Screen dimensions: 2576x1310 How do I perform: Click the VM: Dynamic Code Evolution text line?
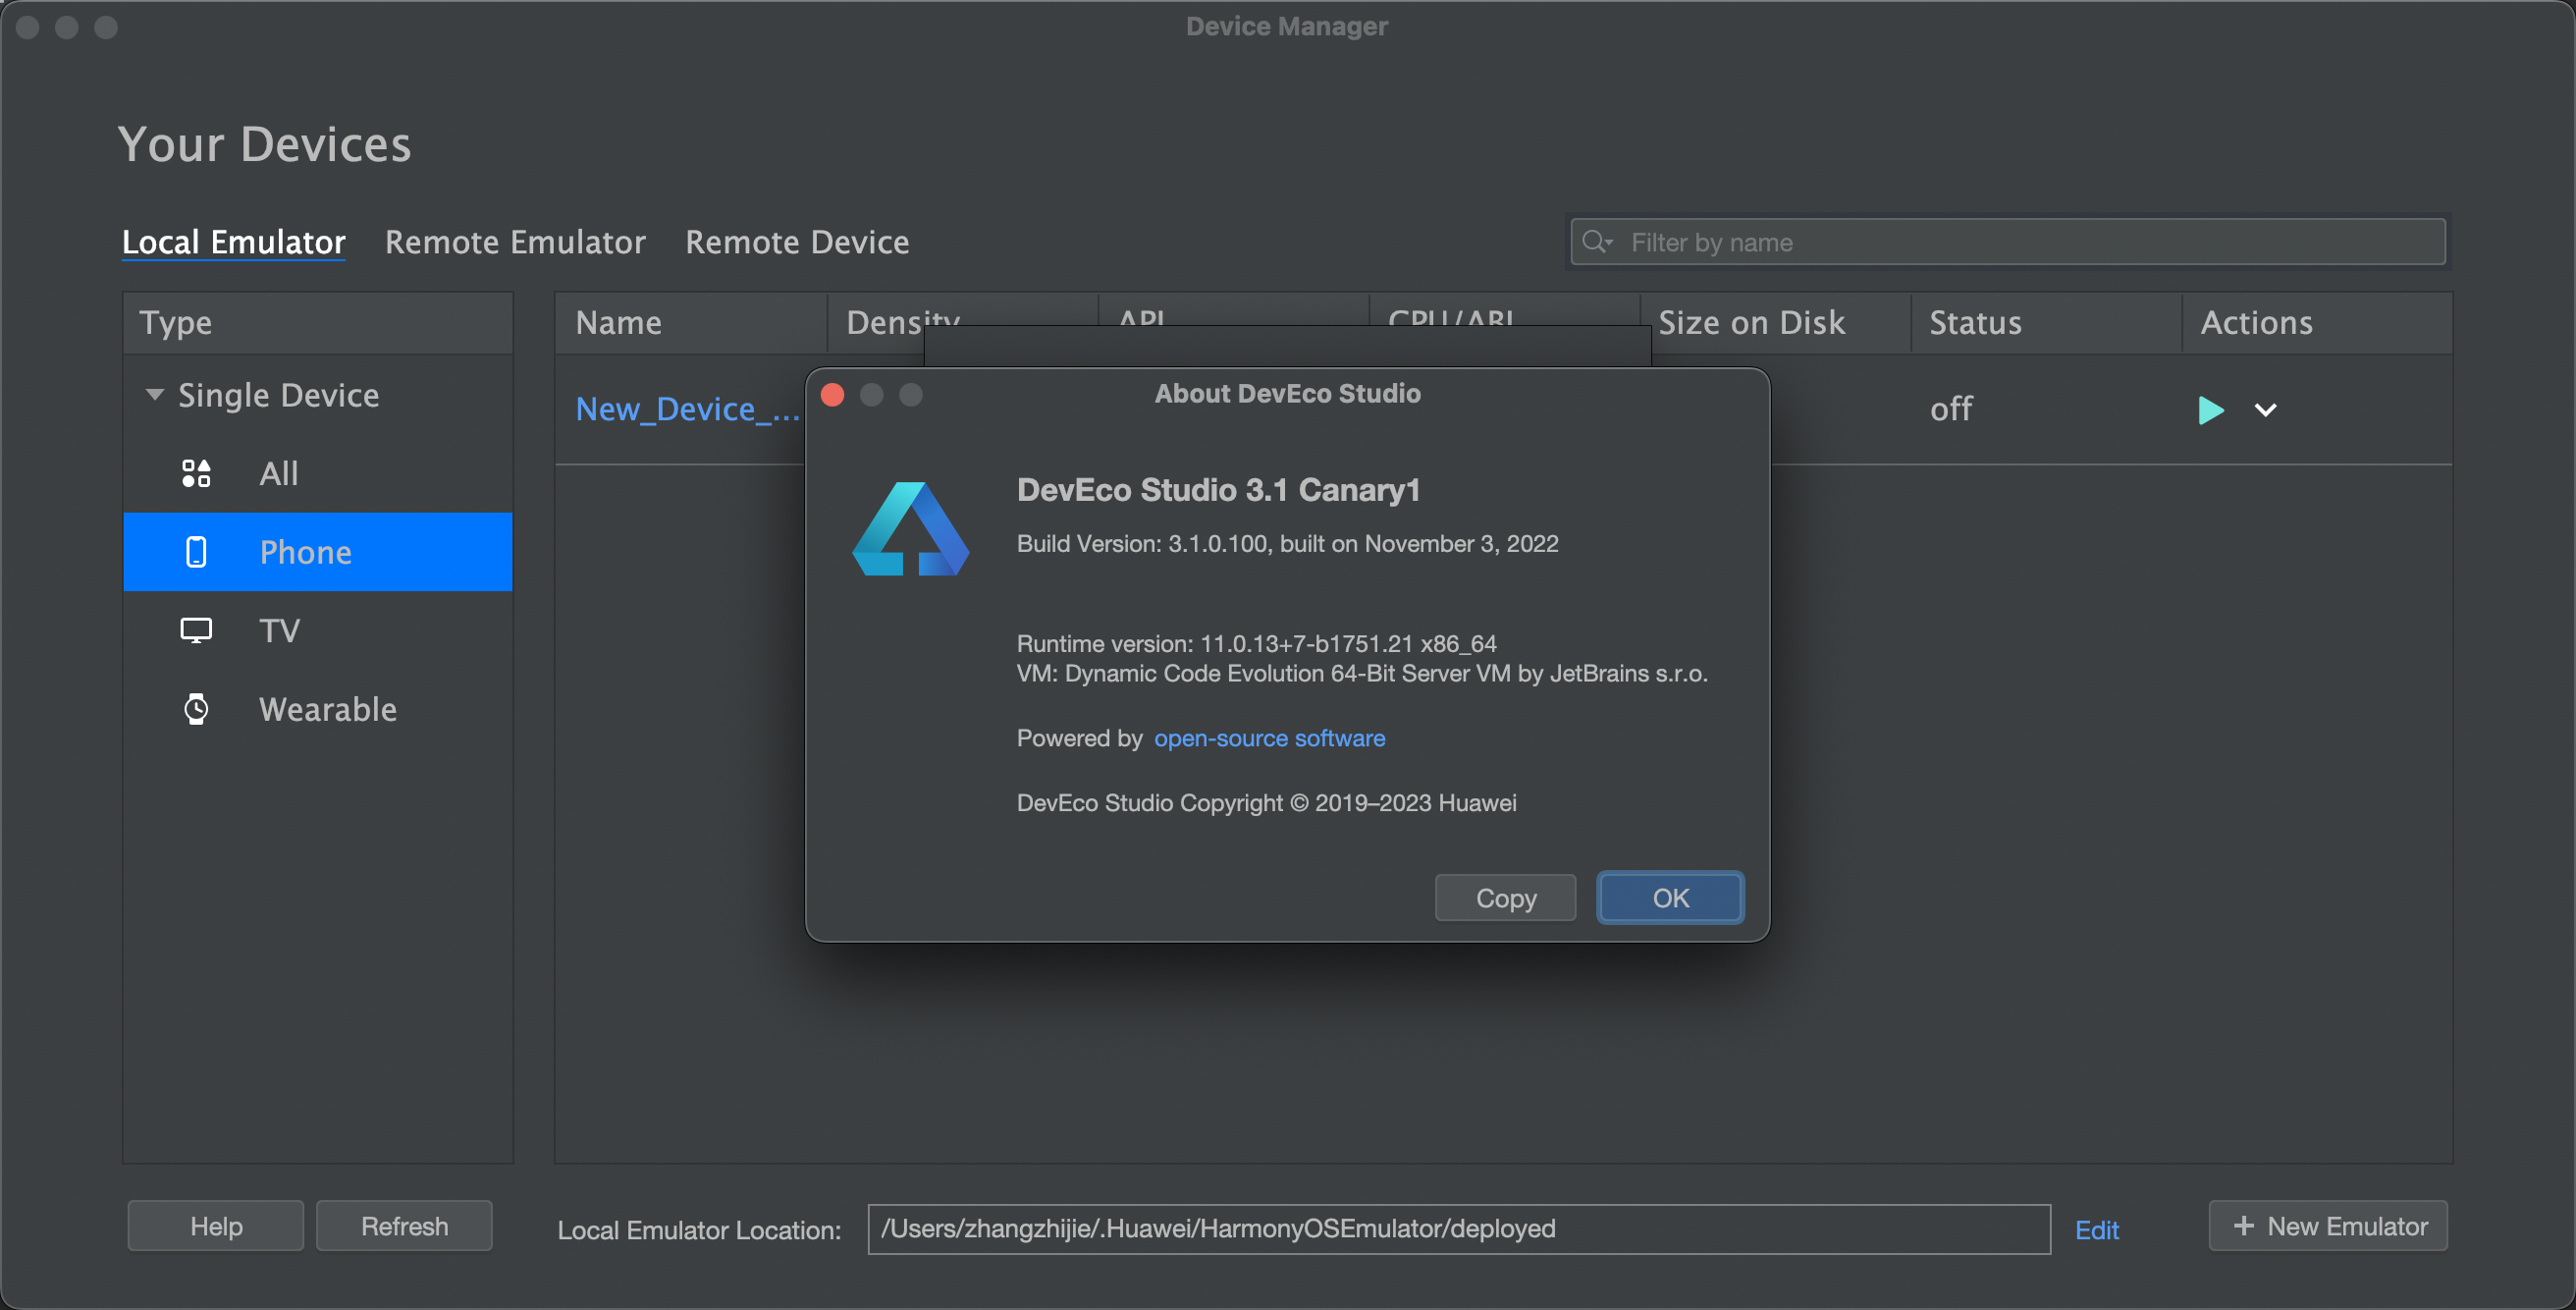(x=1362, y=674)
